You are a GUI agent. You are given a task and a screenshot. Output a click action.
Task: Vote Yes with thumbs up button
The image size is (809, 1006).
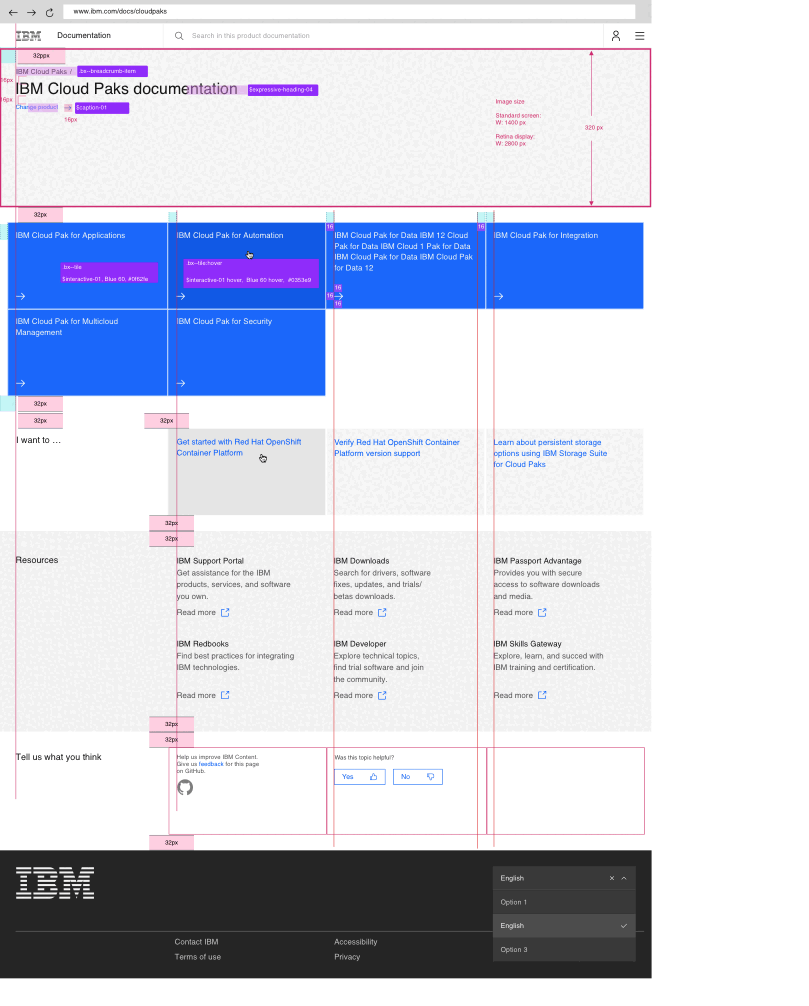[359, 777]
